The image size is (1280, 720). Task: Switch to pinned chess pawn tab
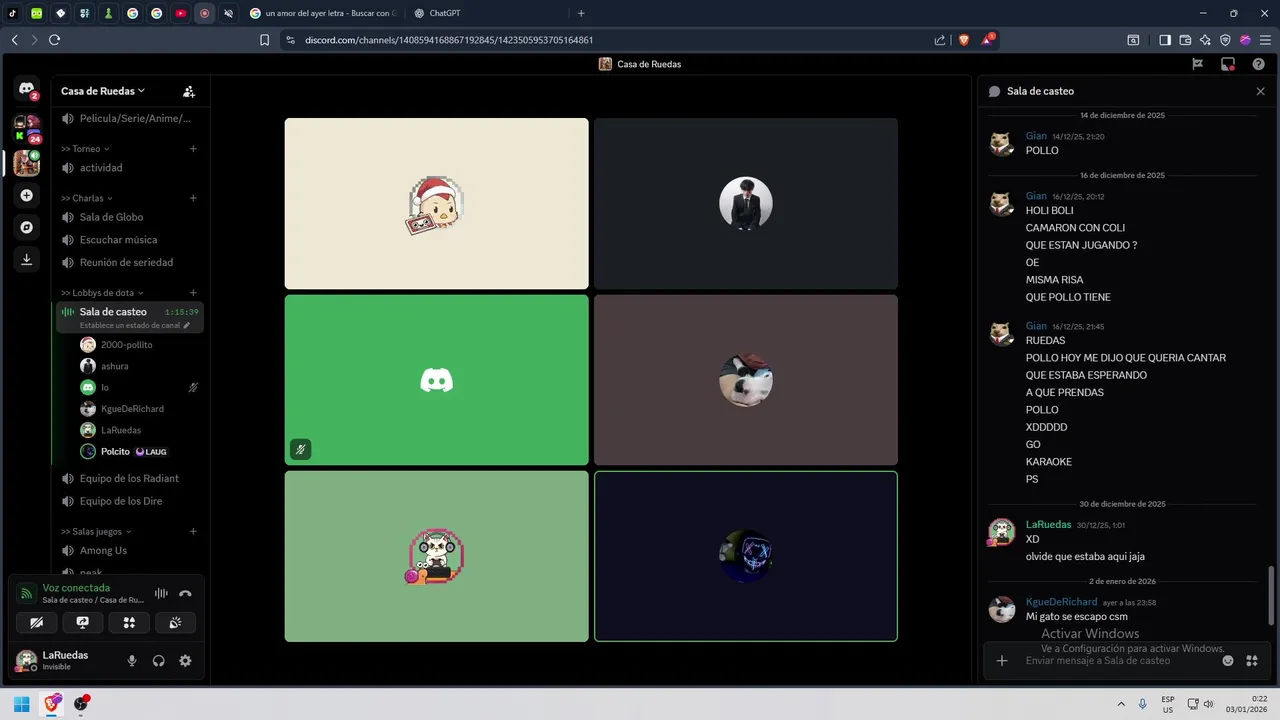109,13
